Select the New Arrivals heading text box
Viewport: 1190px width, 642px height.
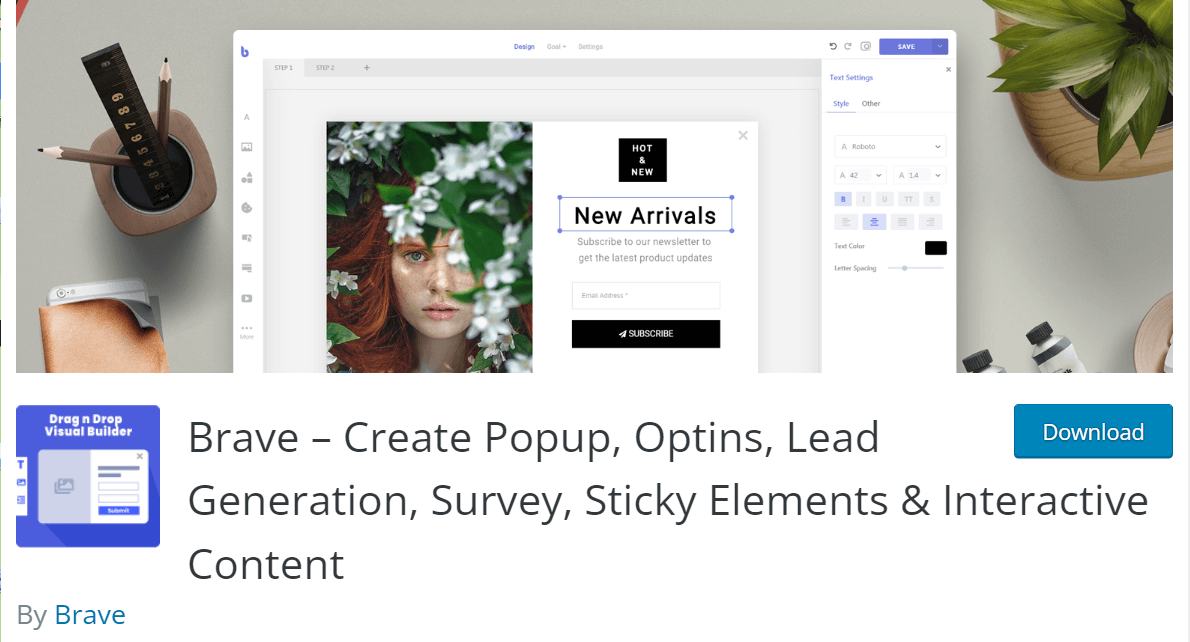pos(646,215)
